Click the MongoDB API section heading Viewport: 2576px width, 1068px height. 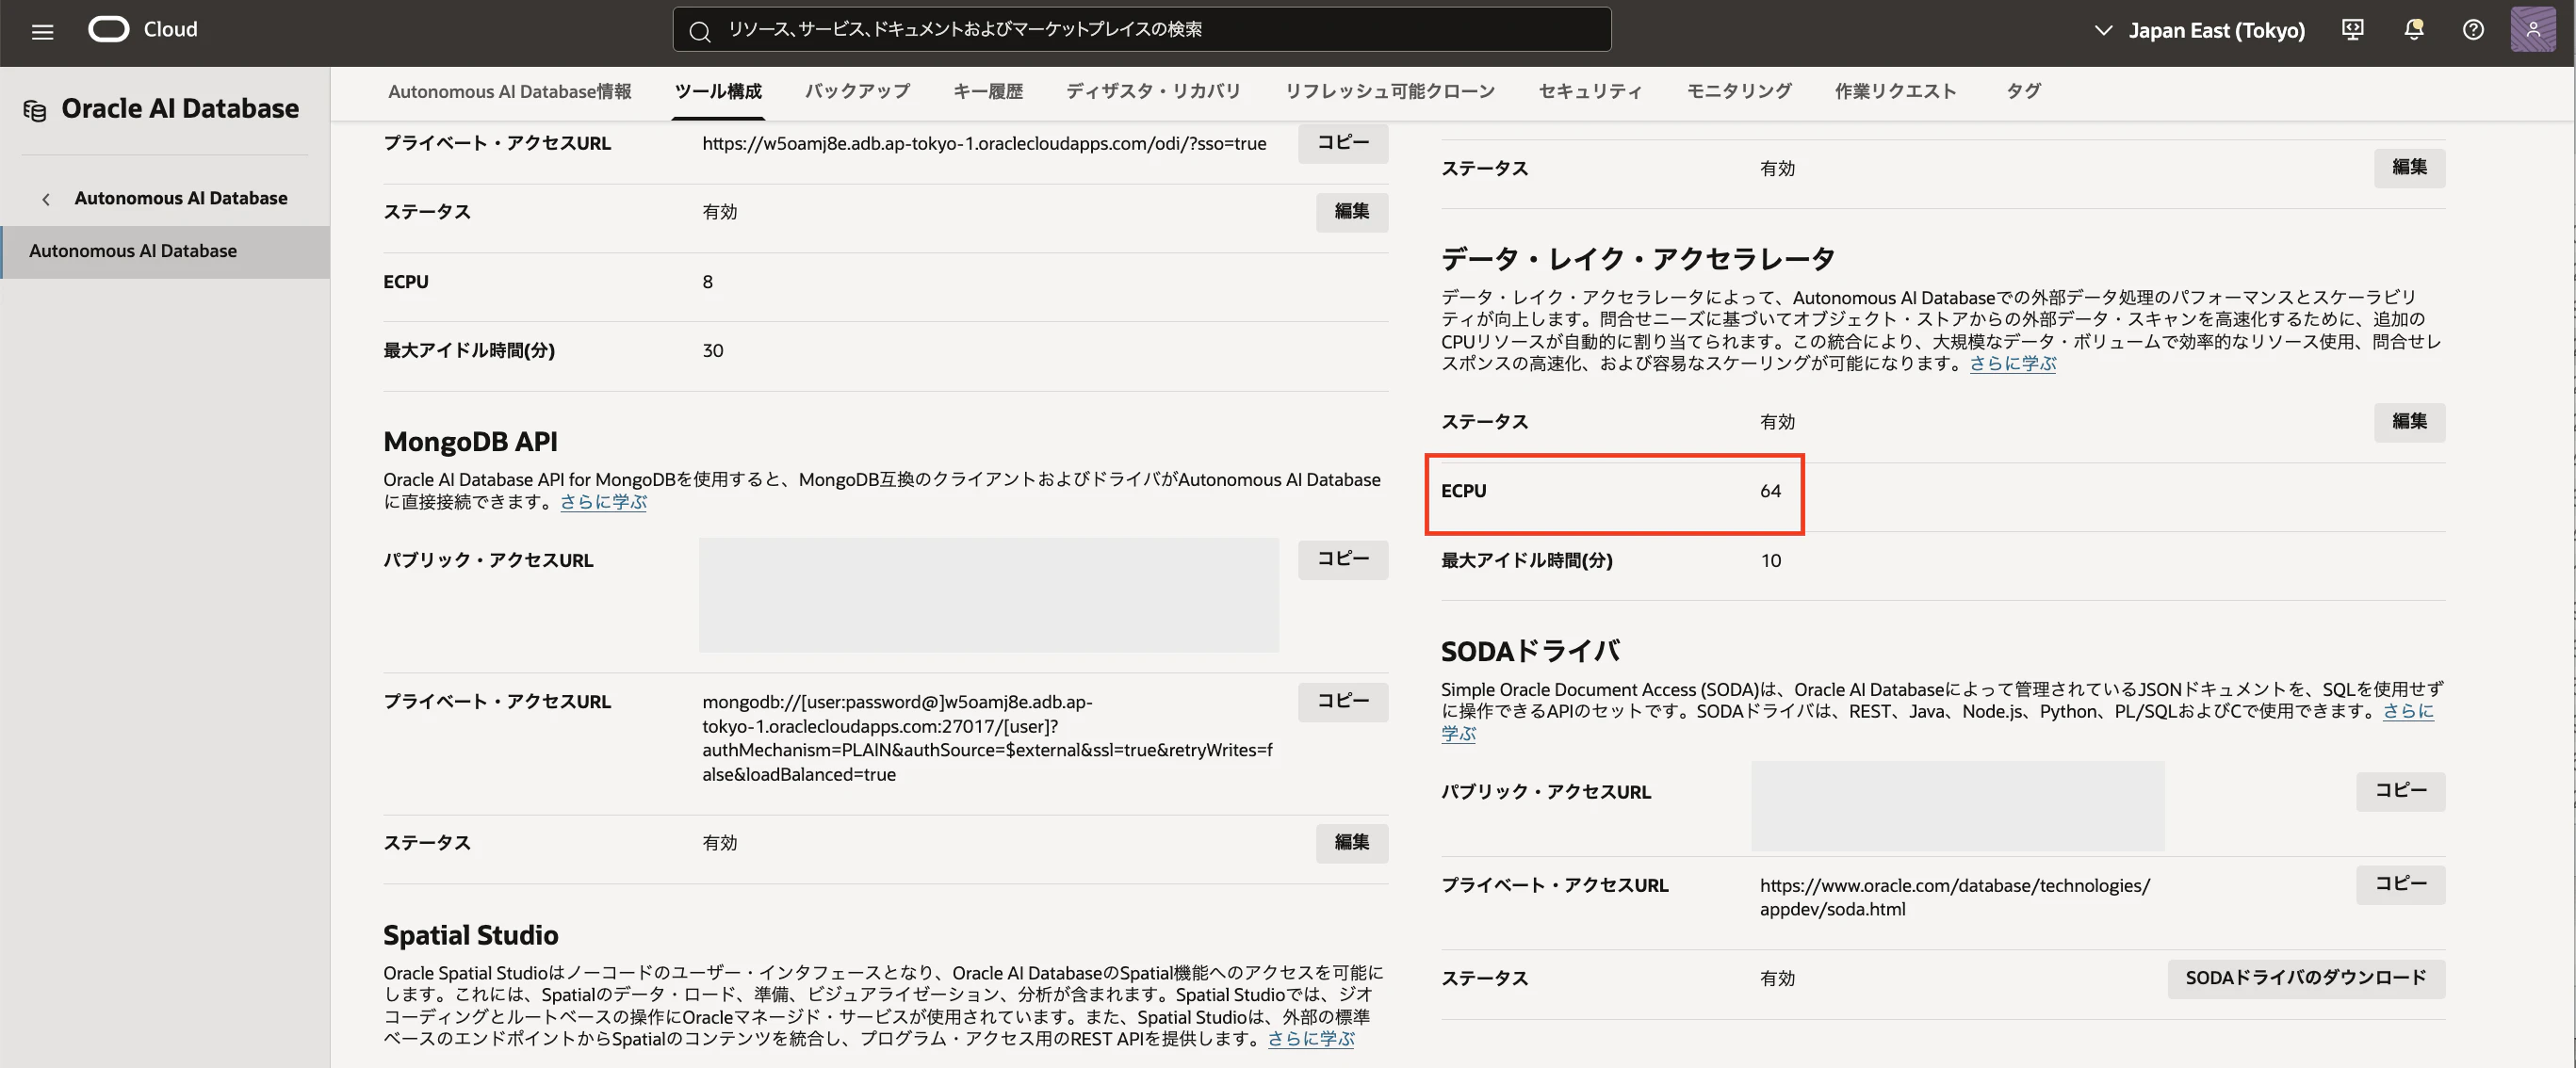pyautogui.click(x=470, y=441)
